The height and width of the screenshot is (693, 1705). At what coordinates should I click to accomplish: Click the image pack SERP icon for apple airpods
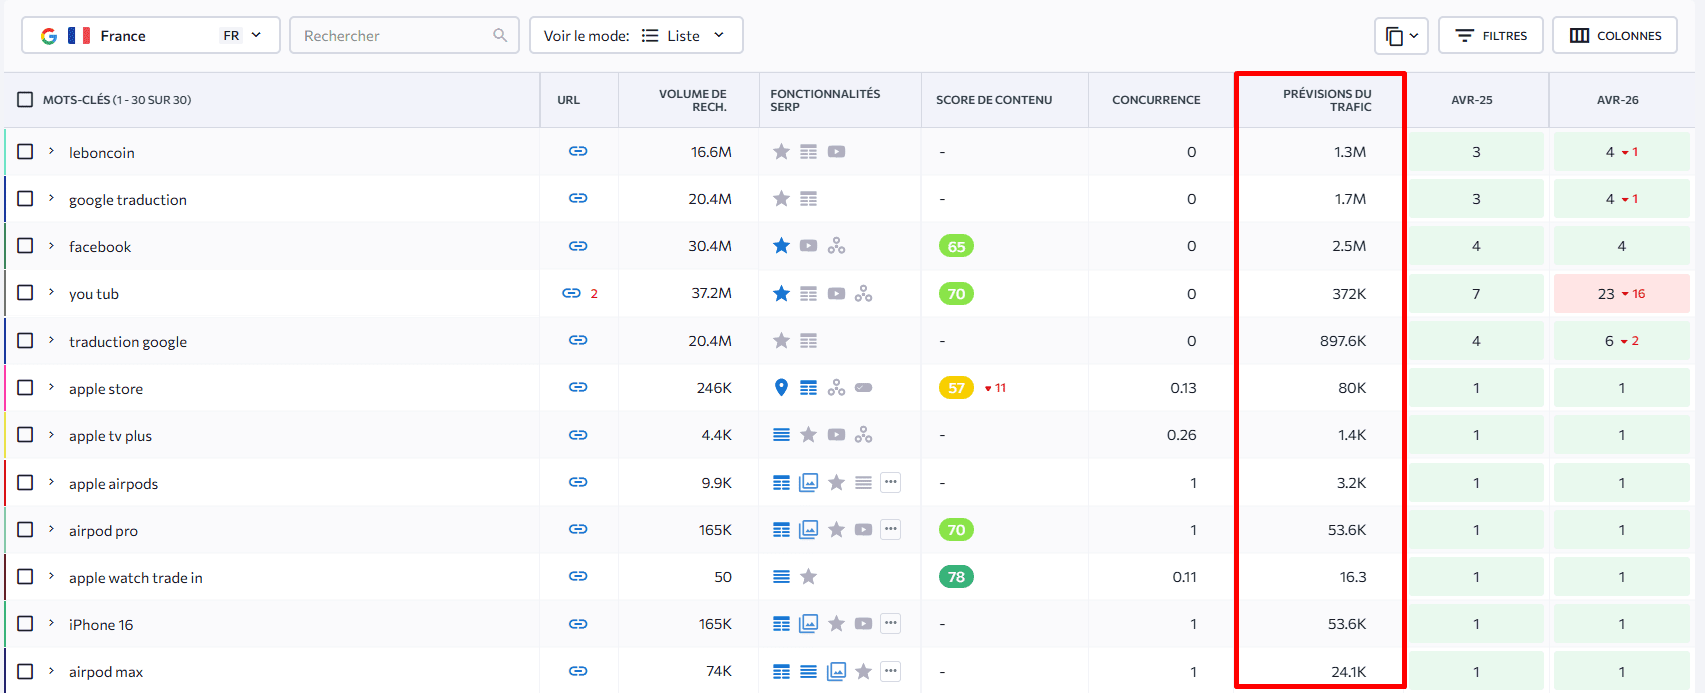click(809, 482)
